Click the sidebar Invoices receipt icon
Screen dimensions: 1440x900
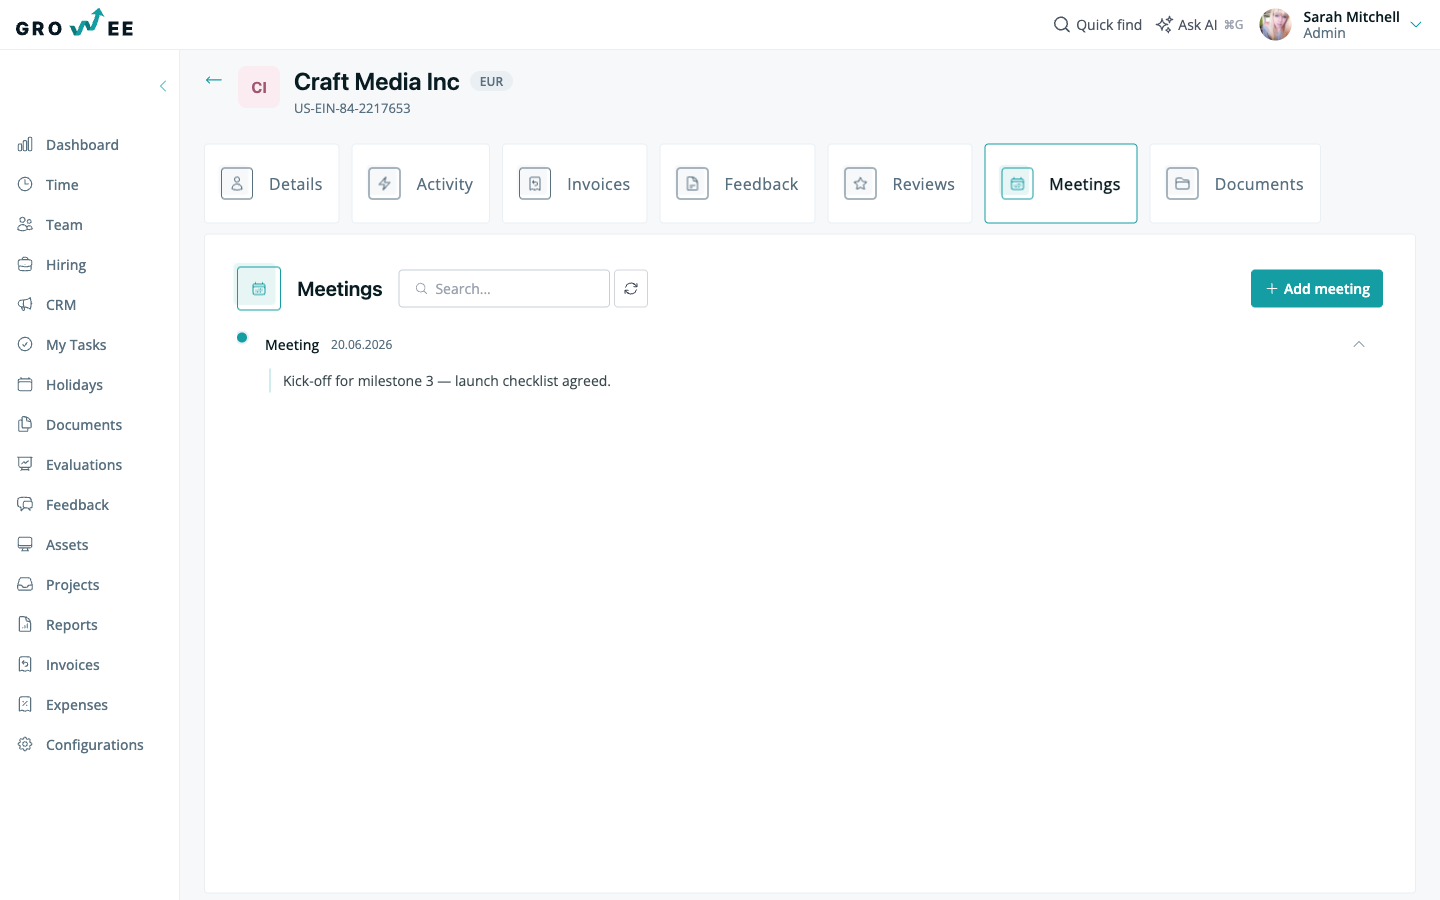click(25, 664)
